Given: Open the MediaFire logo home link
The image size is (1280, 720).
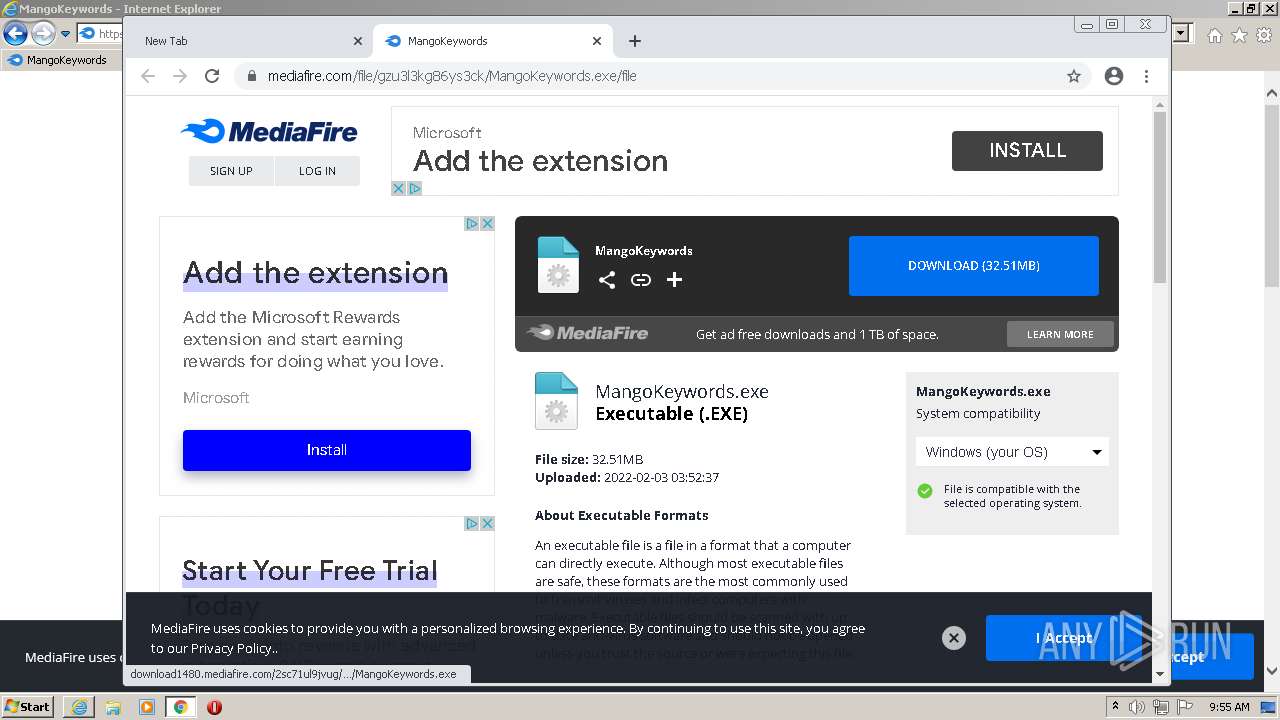Looking at the screenshot, I should [x=269, y=131].
